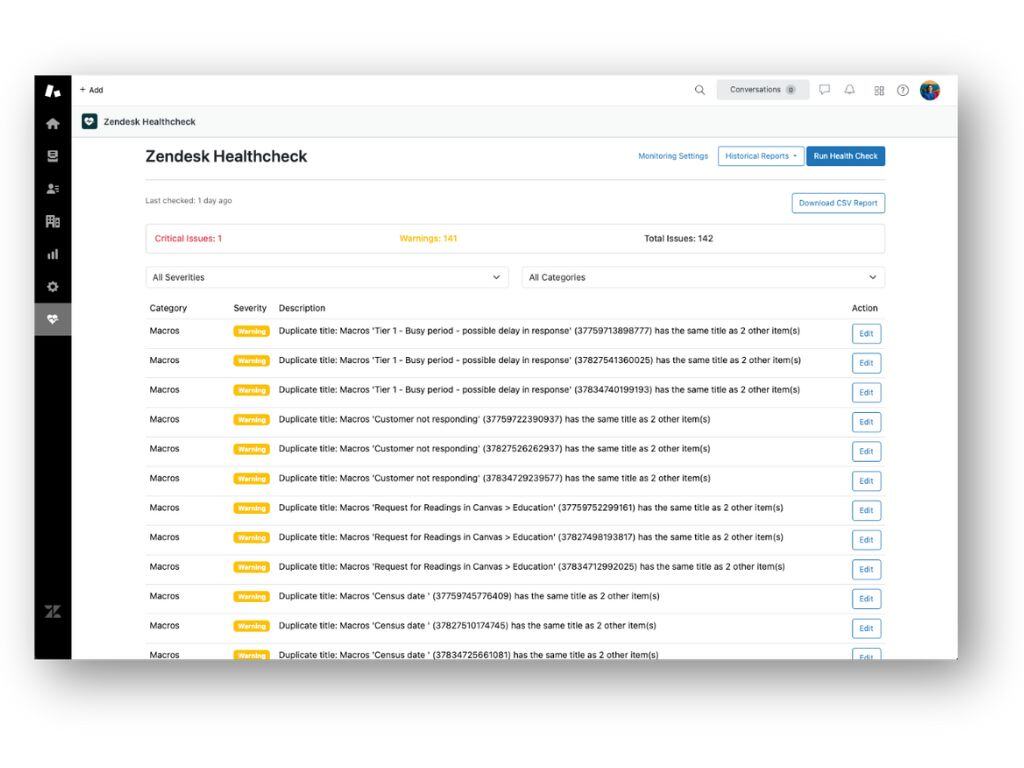The width and height of the screenshot is (1024, 768).
Task: Click the + Add tab button
Action: (x=92, y=90)
